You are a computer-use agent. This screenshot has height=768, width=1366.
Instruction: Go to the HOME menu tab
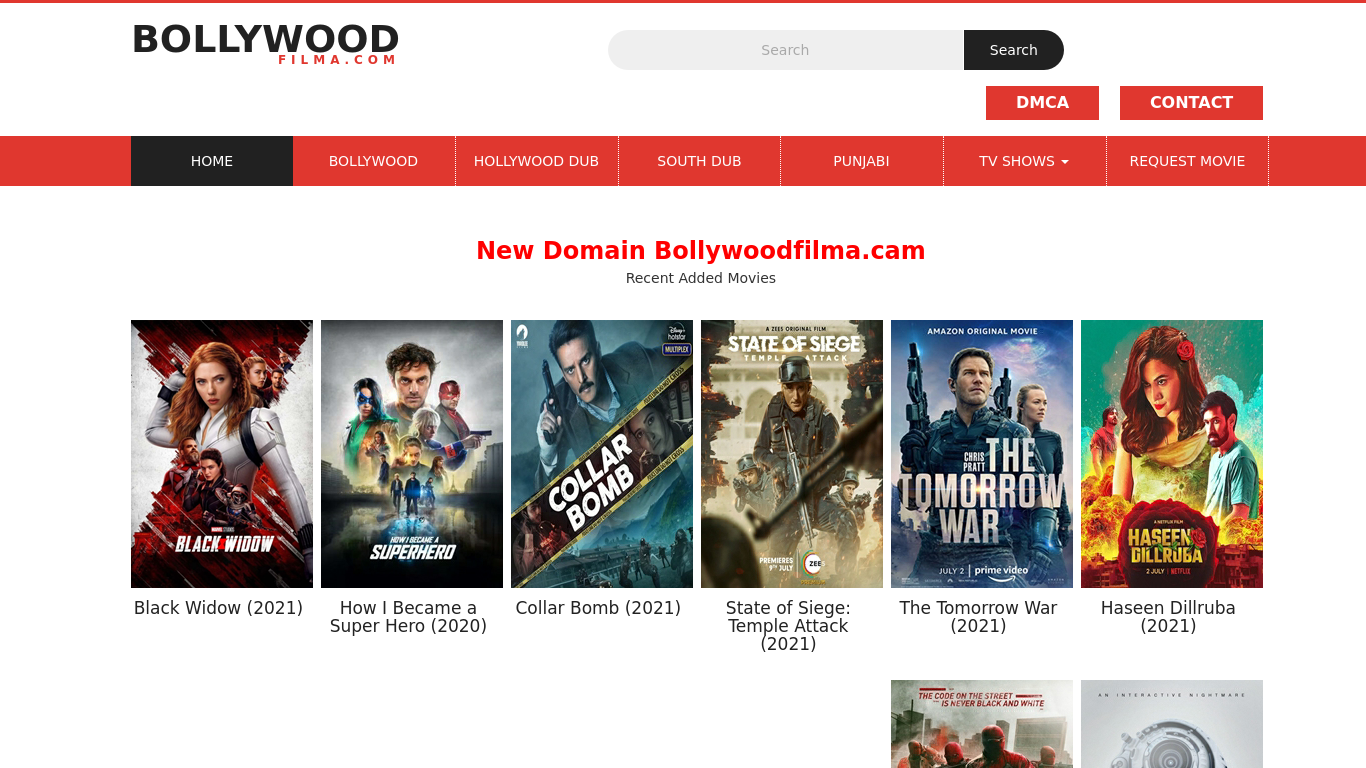tap(212, 161)
